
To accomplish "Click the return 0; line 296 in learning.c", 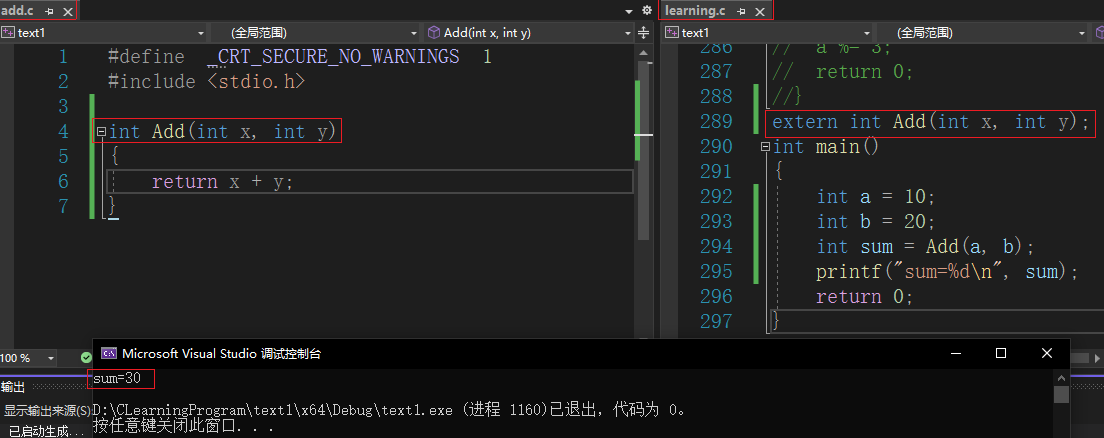I will tap(865, 296).
